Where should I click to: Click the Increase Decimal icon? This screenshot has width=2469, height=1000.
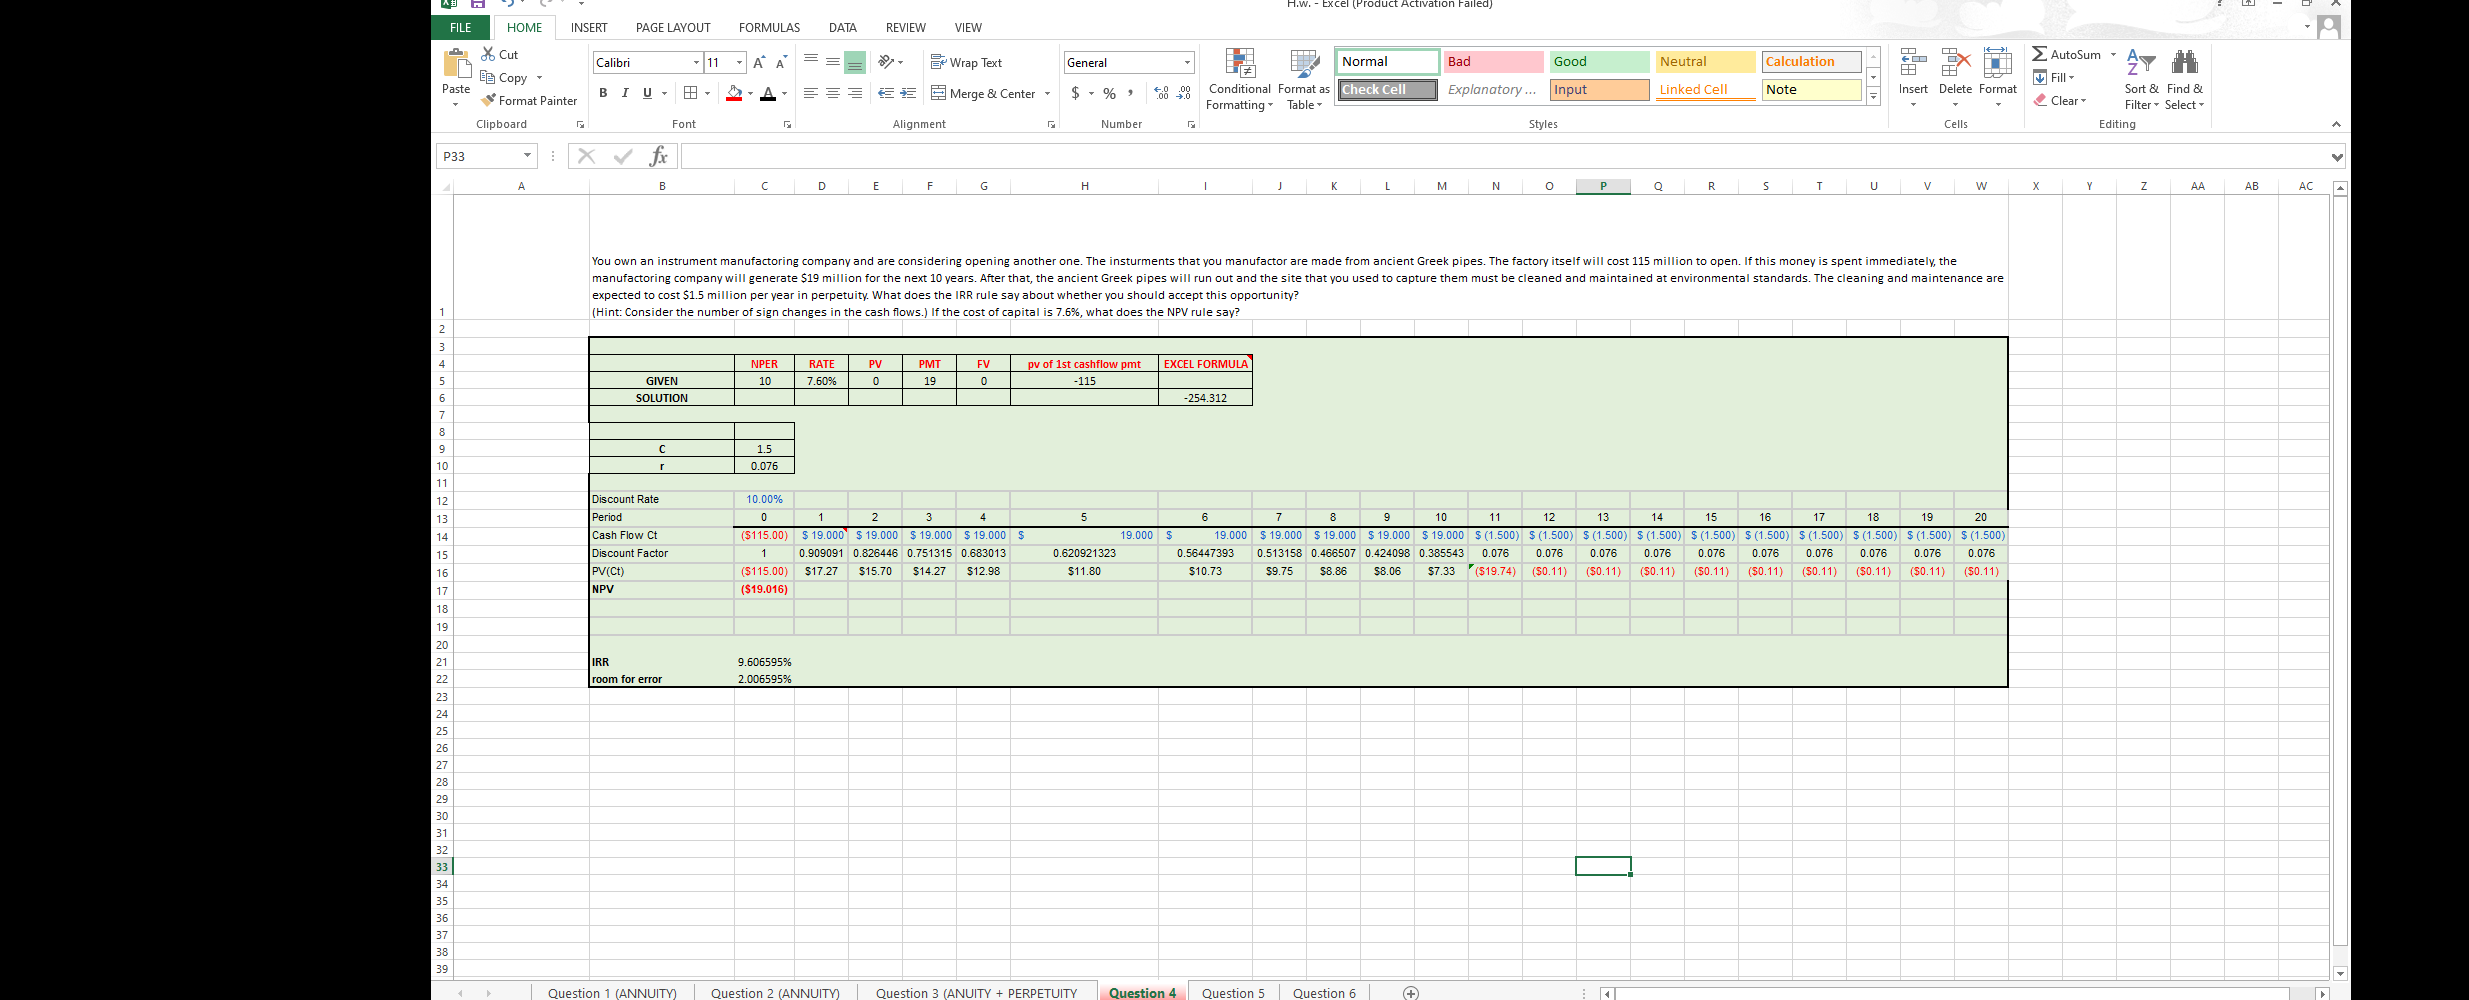point(1159,92)
